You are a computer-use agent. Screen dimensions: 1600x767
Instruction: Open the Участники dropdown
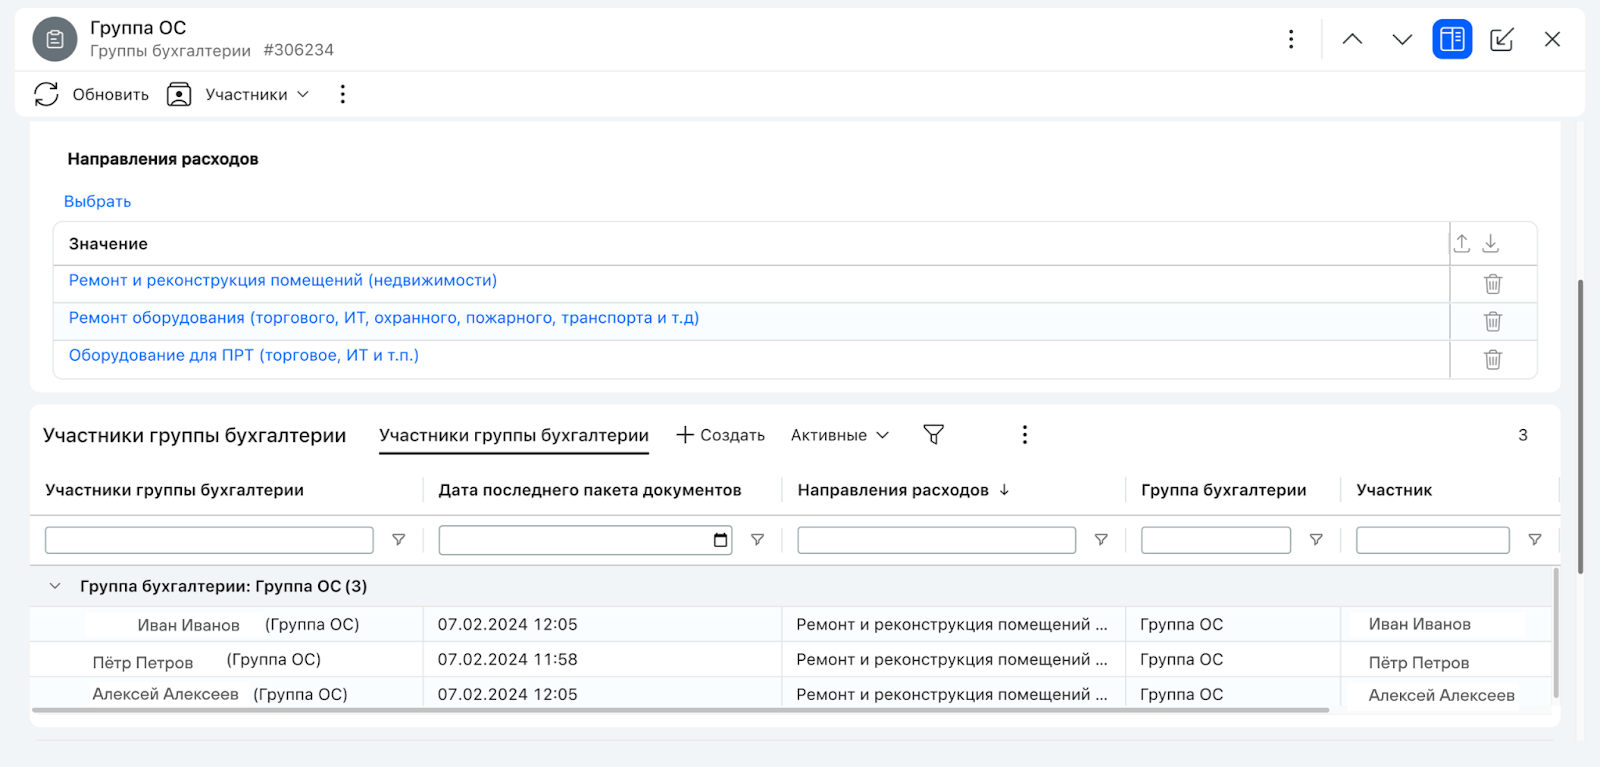[238, 94]
